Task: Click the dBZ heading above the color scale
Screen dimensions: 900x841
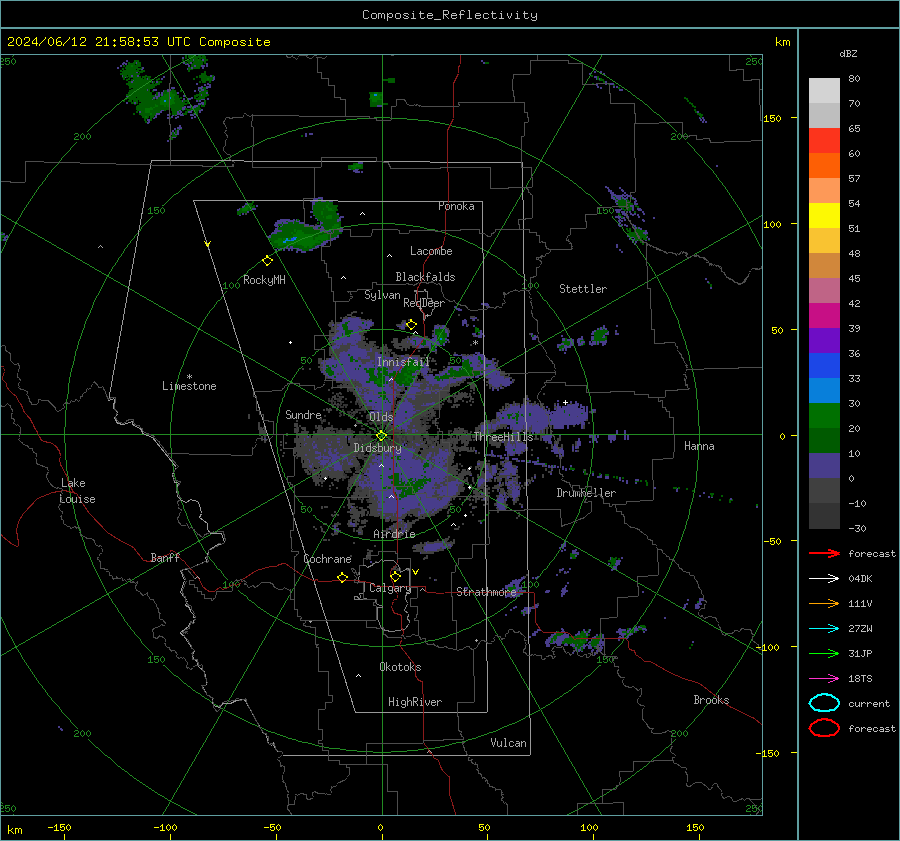Action: tap(848, 53)
